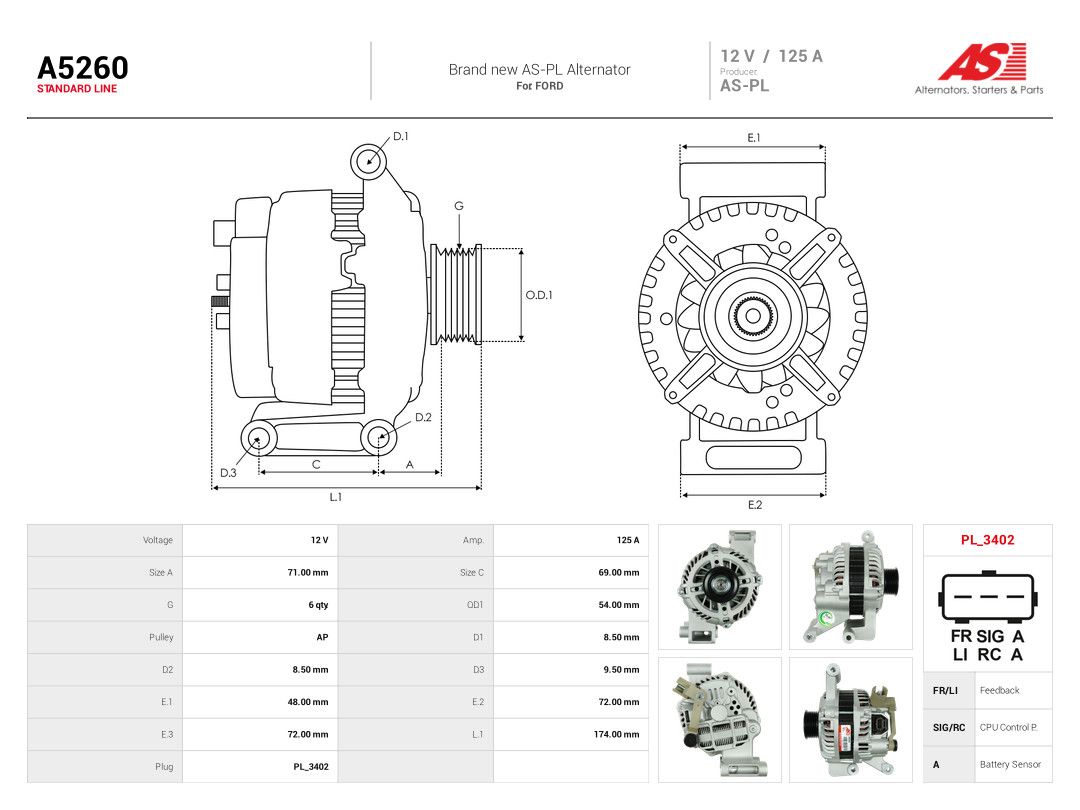Click the D.2 mounting hole label
Image resolution: width=1080 pixels, height=810 pixels.
tap(423, 417)
